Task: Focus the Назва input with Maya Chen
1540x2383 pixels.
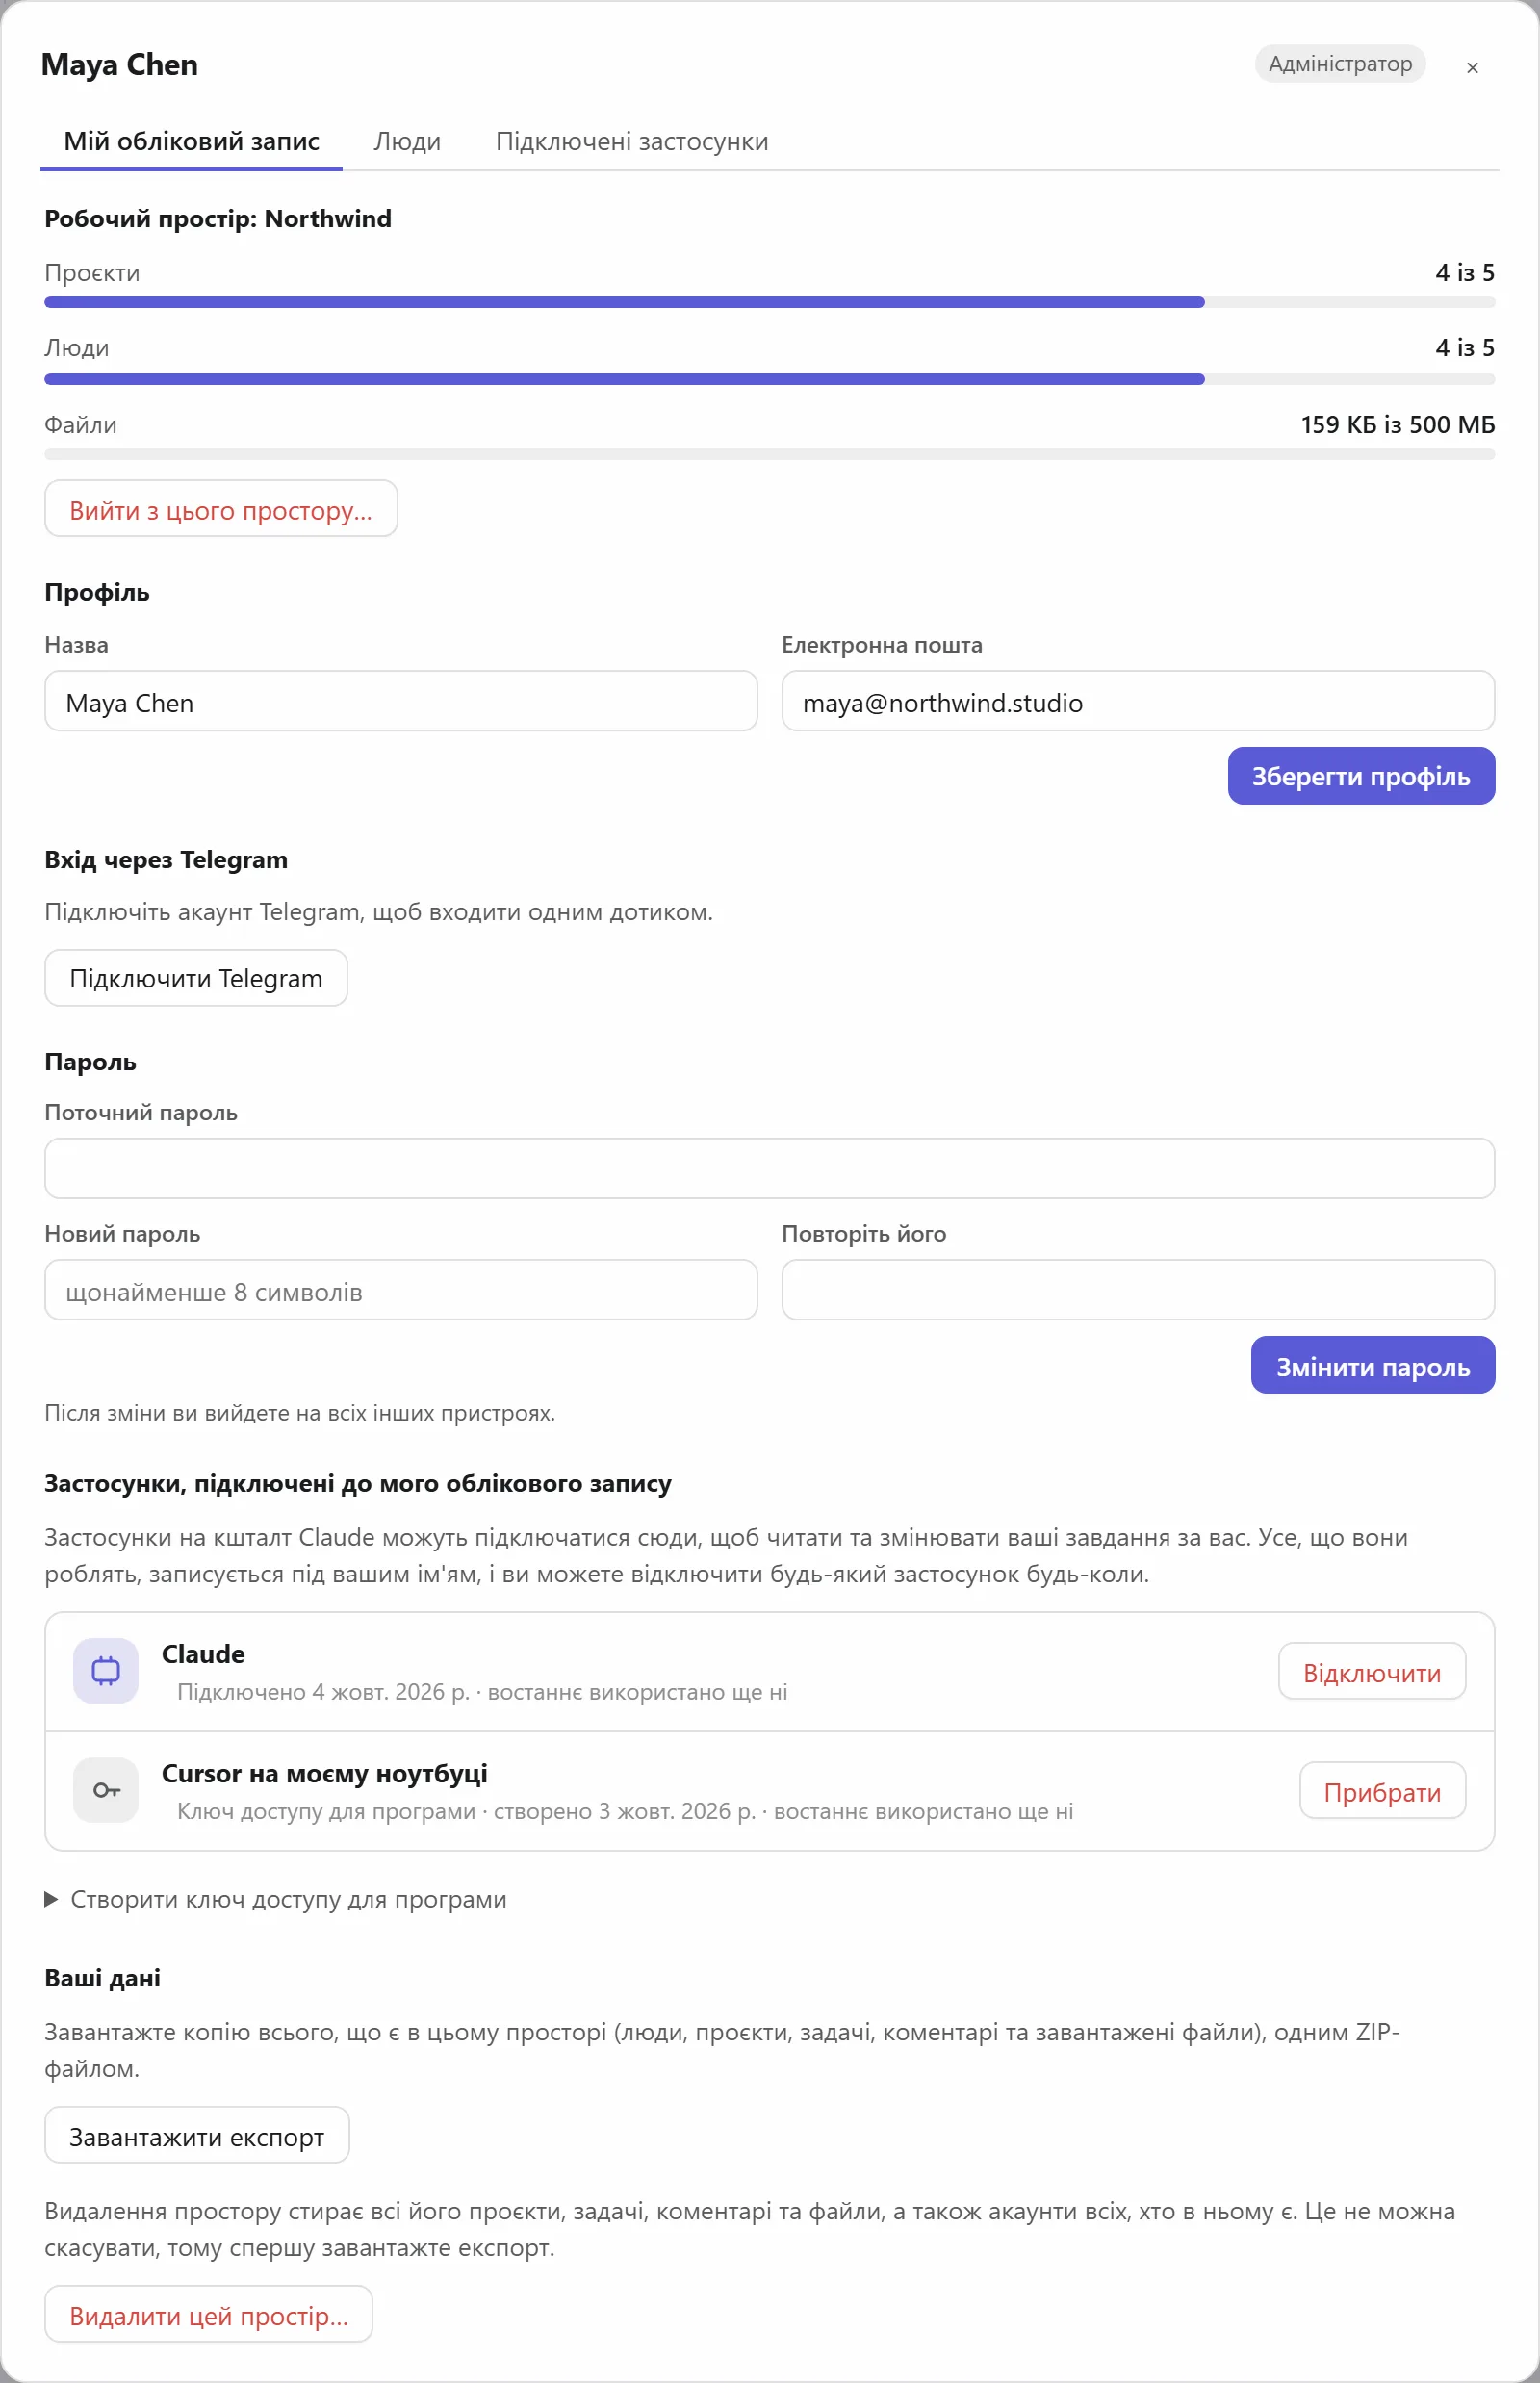Action: coord(401,701)
